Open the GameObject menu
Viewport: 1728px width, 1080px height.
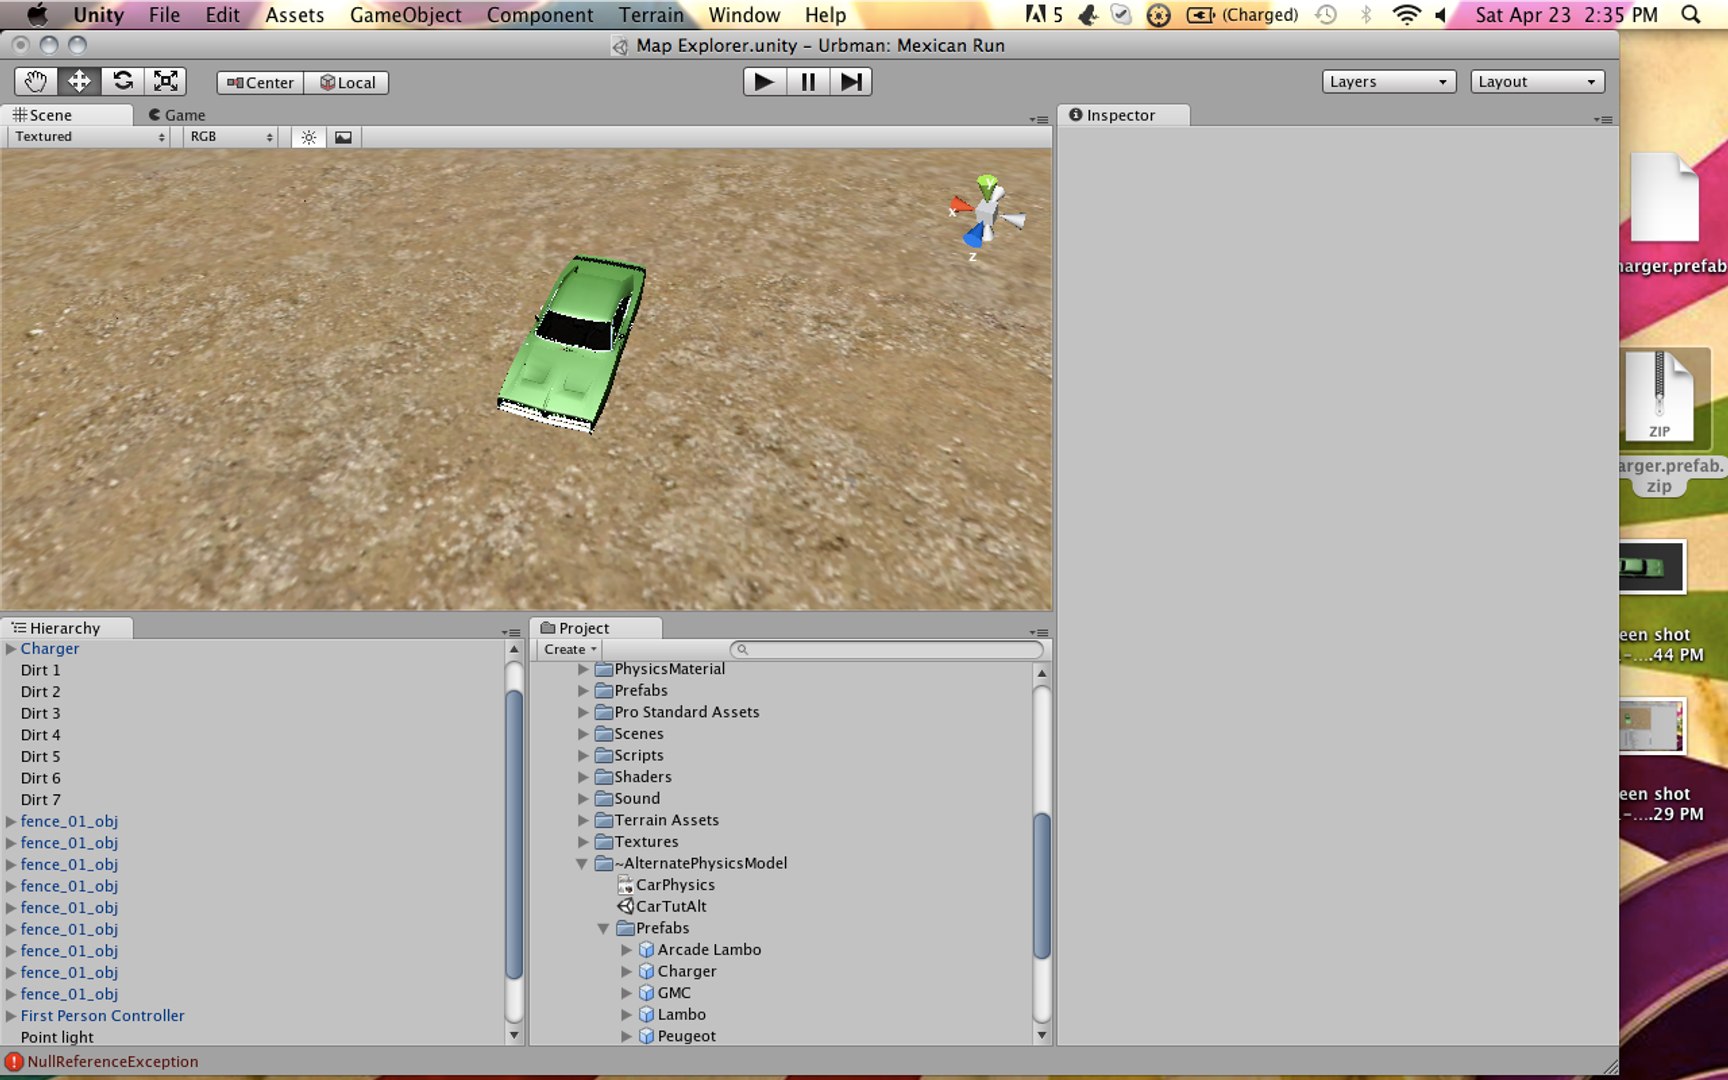click(x=405, y=15)
